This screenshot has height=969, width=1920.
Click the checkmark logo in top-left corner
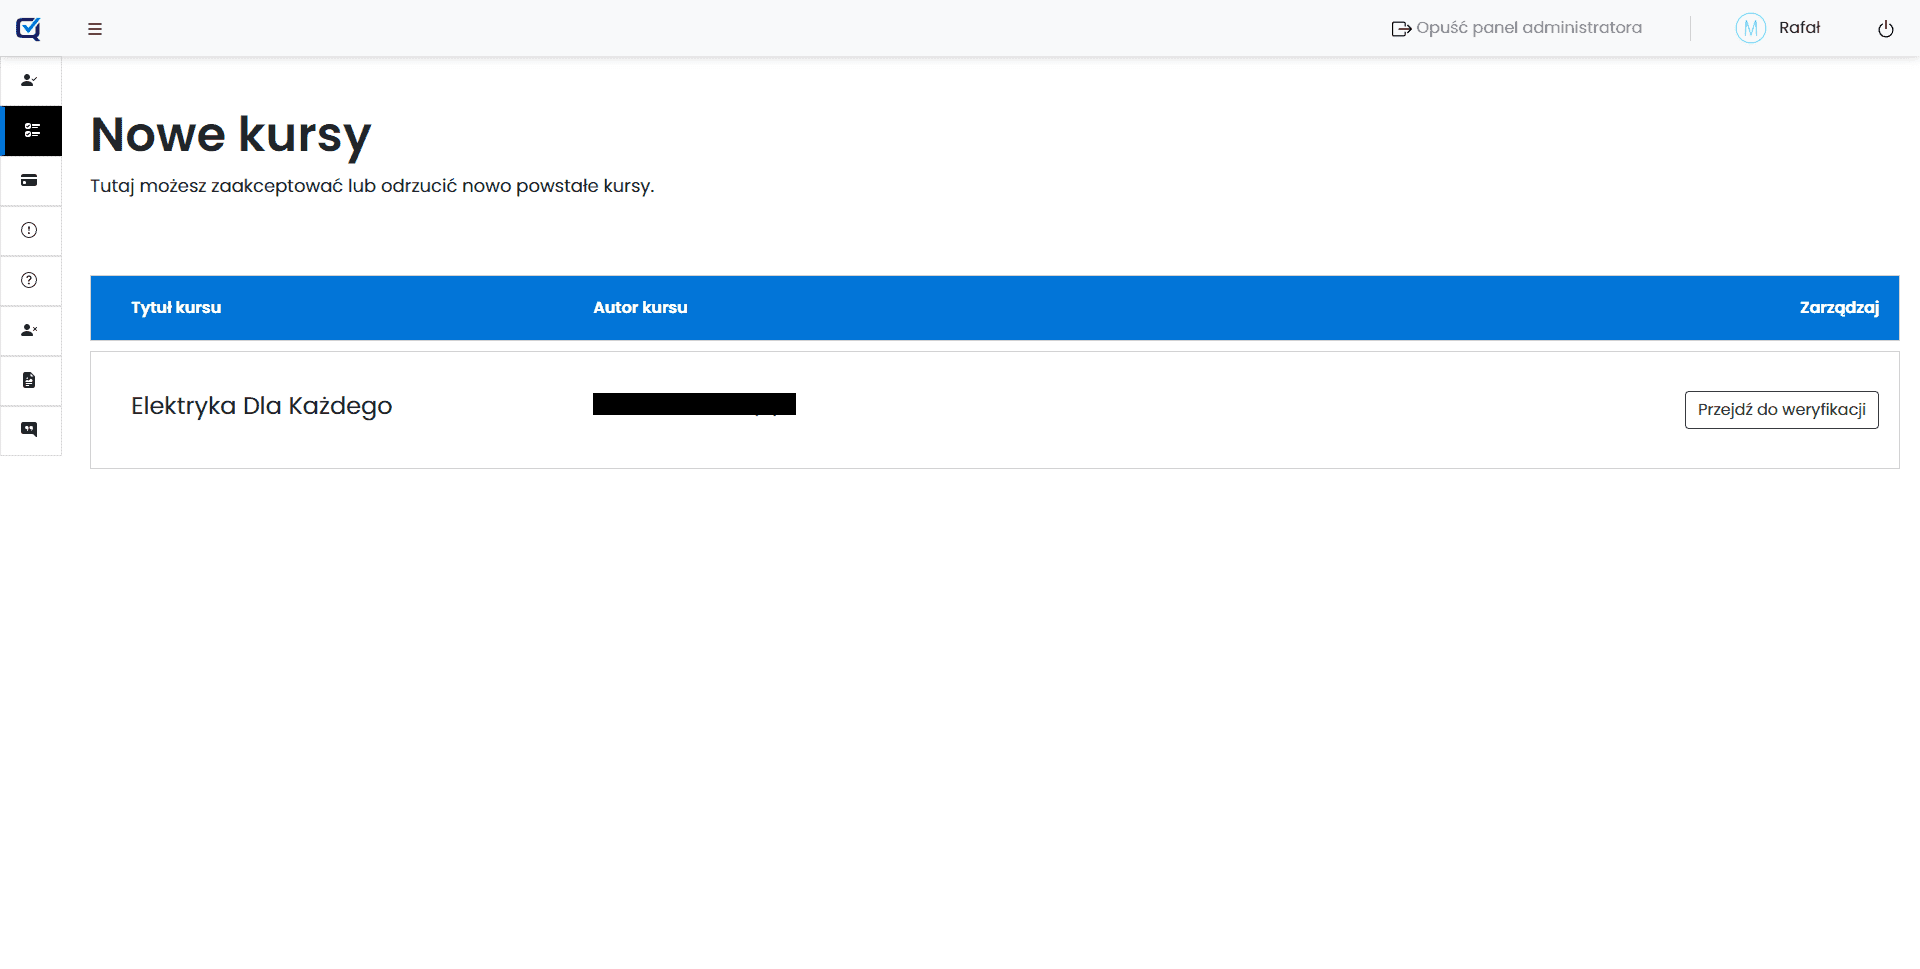pyautogui.click(x=28, y=29)
